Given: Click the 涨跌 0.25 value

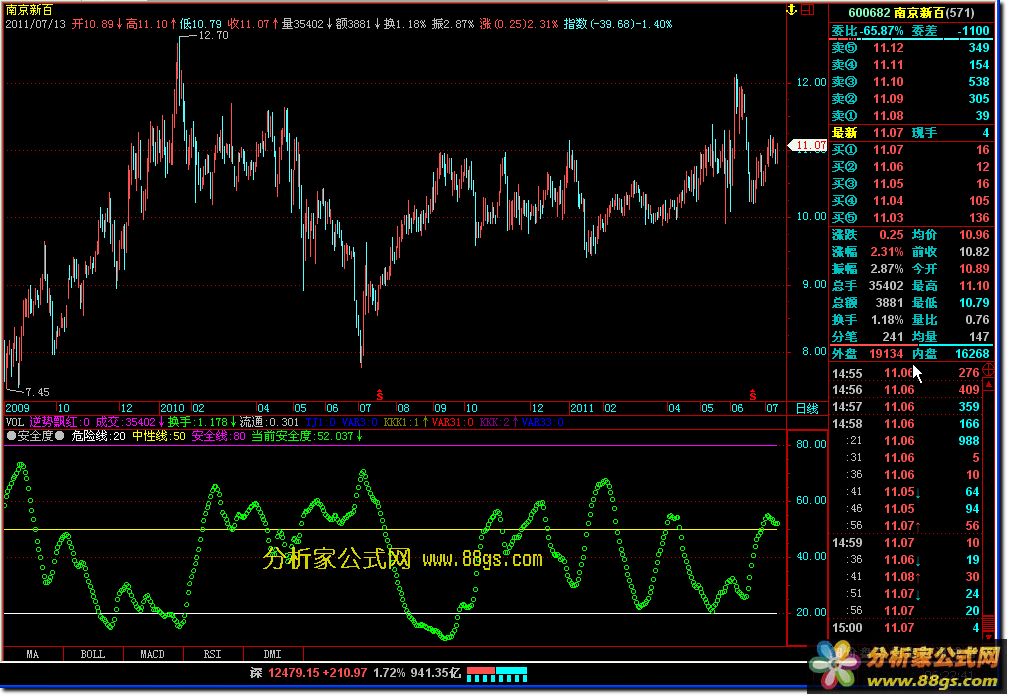Looking at the screenshot, I should click(x=891, y=235).
